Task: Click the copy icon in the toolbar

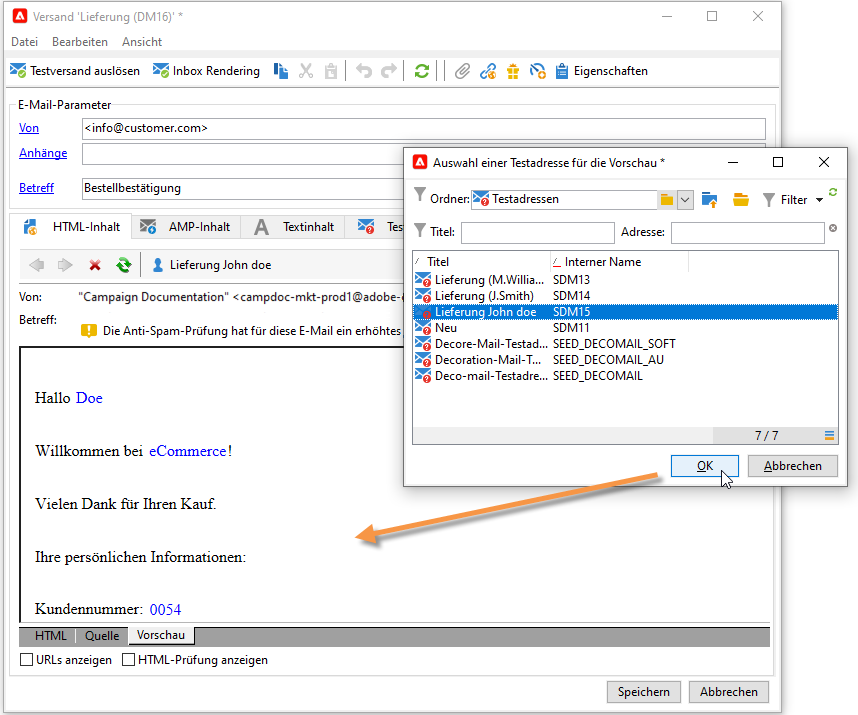Action: [x=281, y=71]
